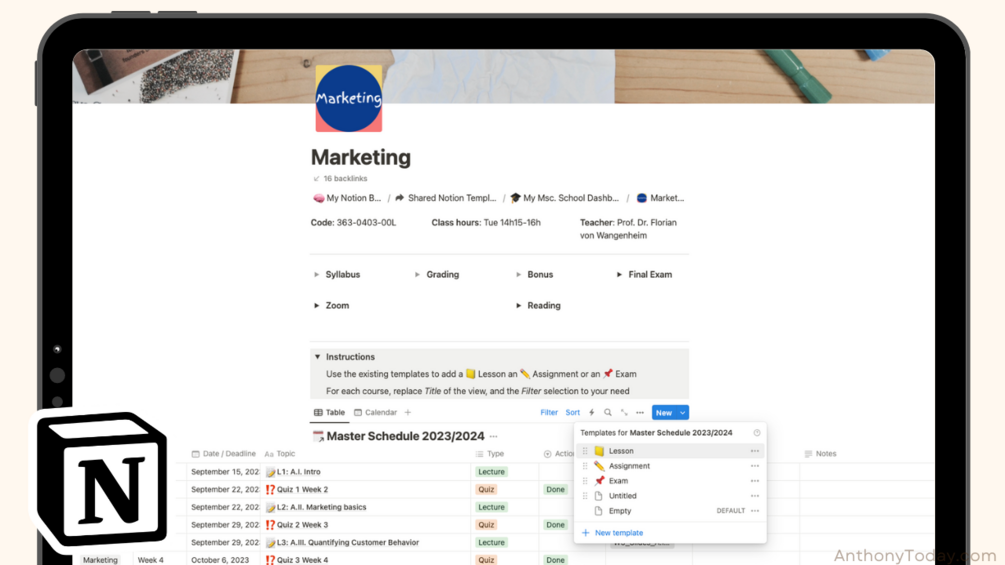1005x565 pixels.
Task: Choose the Untitled template
Action: [670, 496]
